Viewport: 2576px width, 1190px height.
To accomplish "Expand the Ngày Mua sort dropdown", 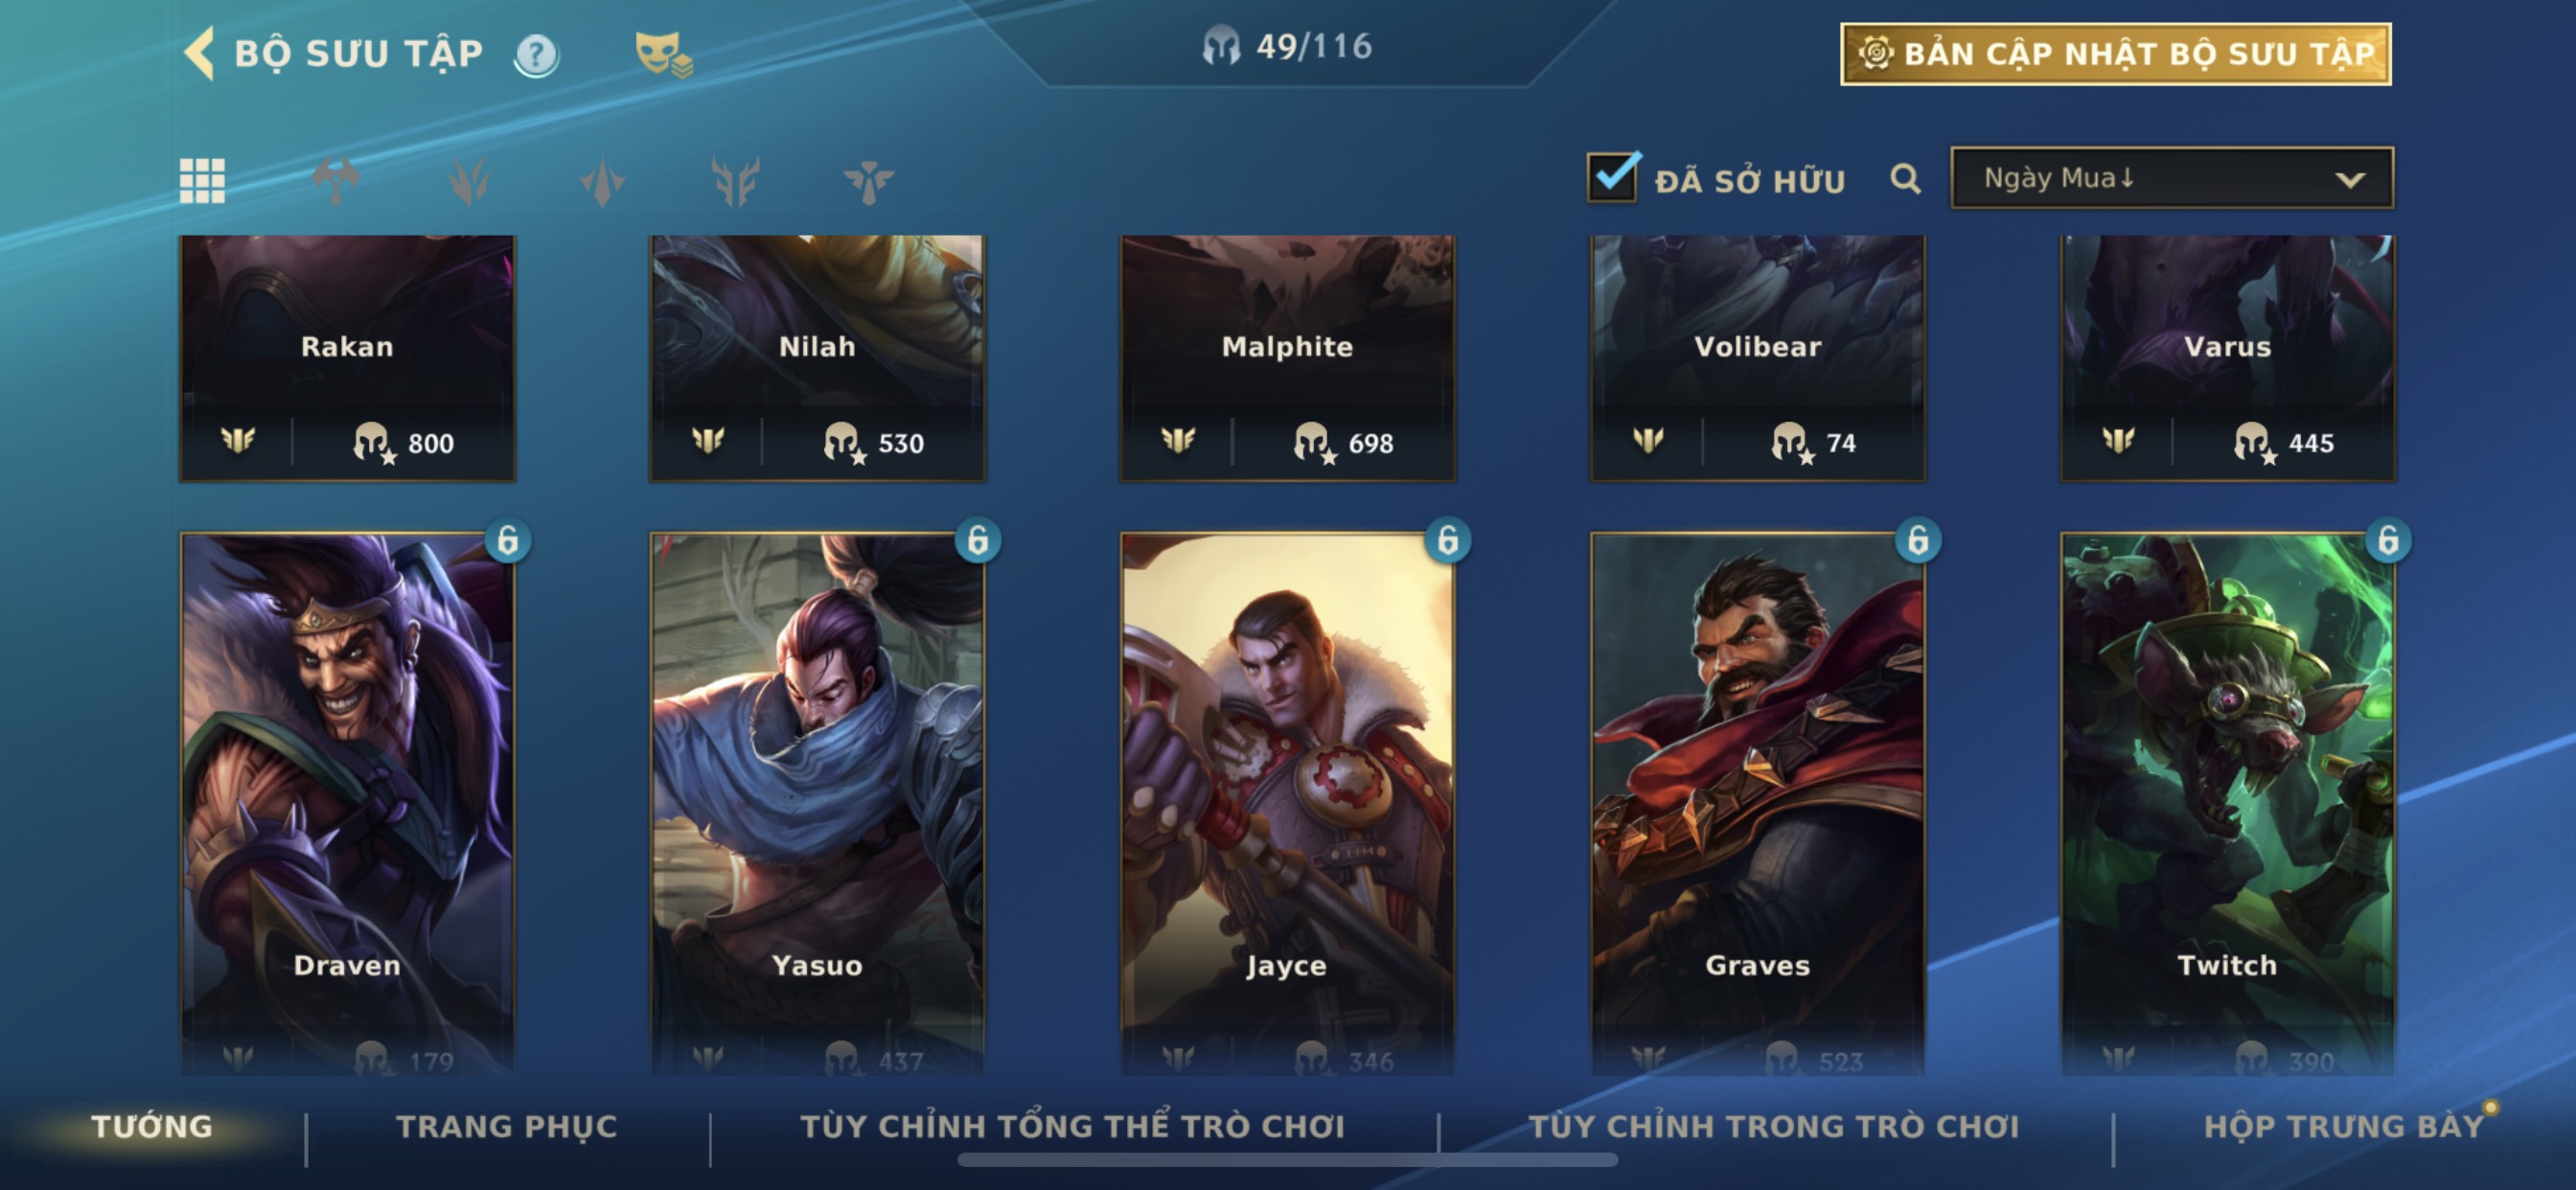I will [2172, 178].
